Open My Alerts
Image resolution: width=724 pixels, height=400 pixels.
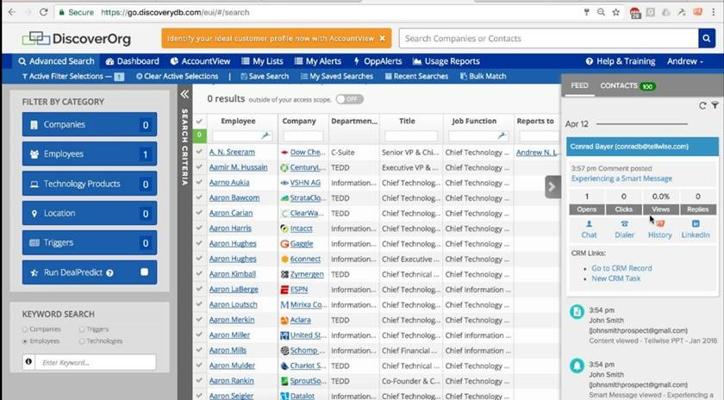318,61
